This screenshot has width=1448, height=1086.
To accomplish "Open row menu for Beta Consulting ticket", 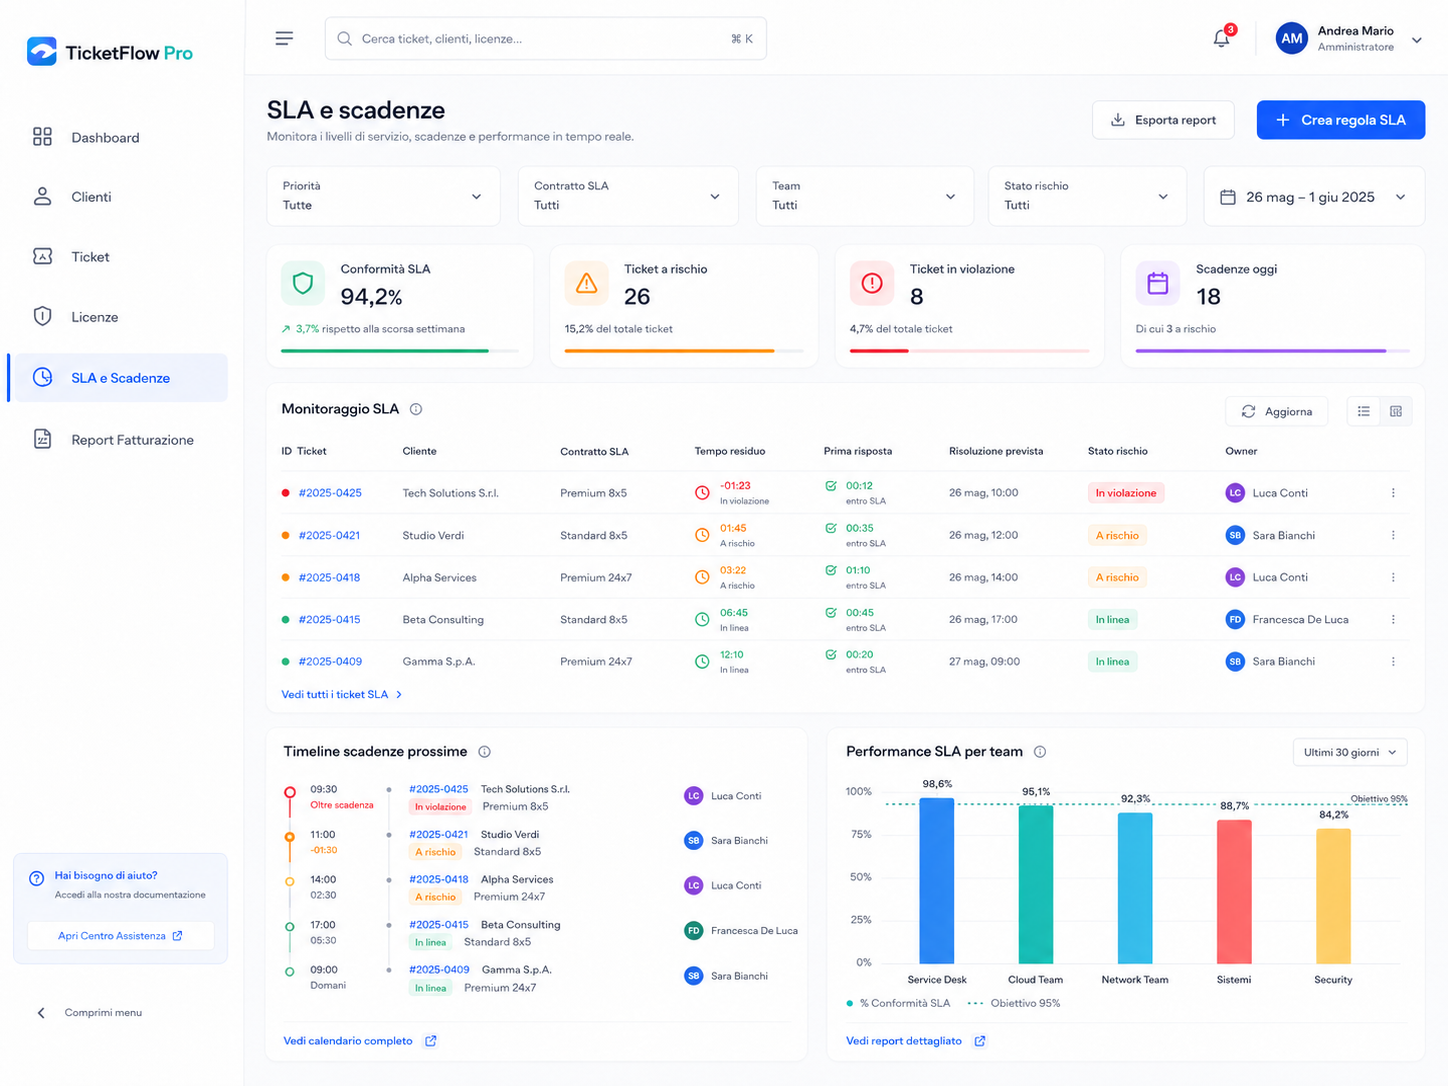I will click(1393, 619).
